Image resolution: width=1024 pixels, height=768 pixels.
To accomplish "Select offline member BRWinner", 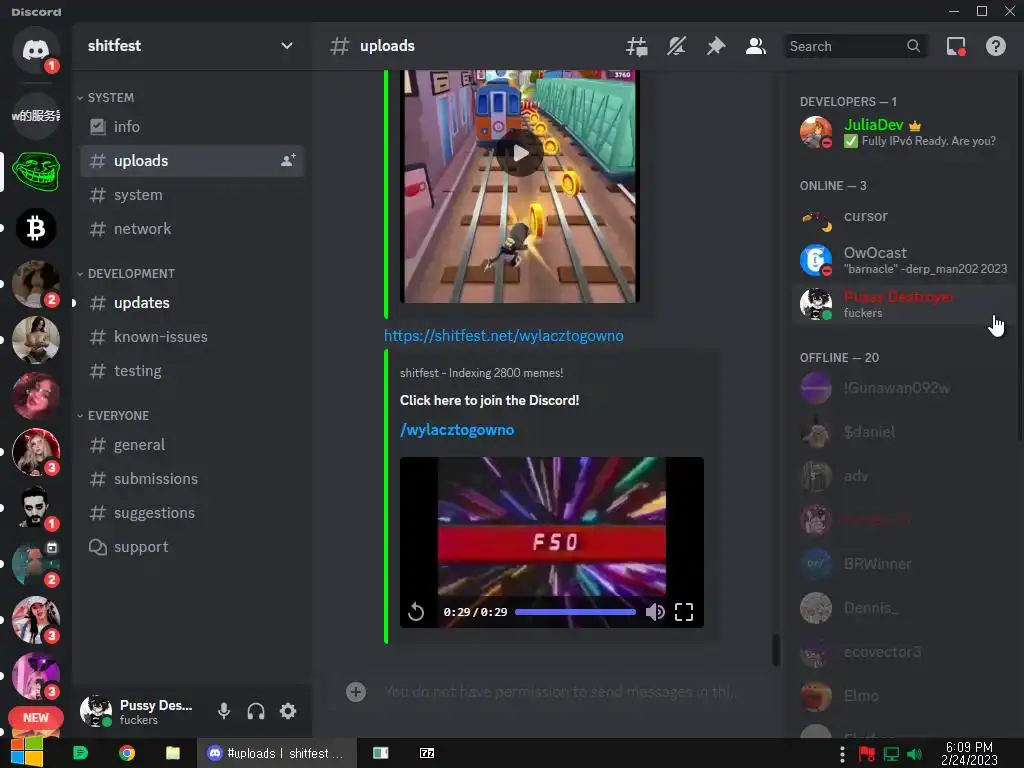I will [x=903, y=564].
